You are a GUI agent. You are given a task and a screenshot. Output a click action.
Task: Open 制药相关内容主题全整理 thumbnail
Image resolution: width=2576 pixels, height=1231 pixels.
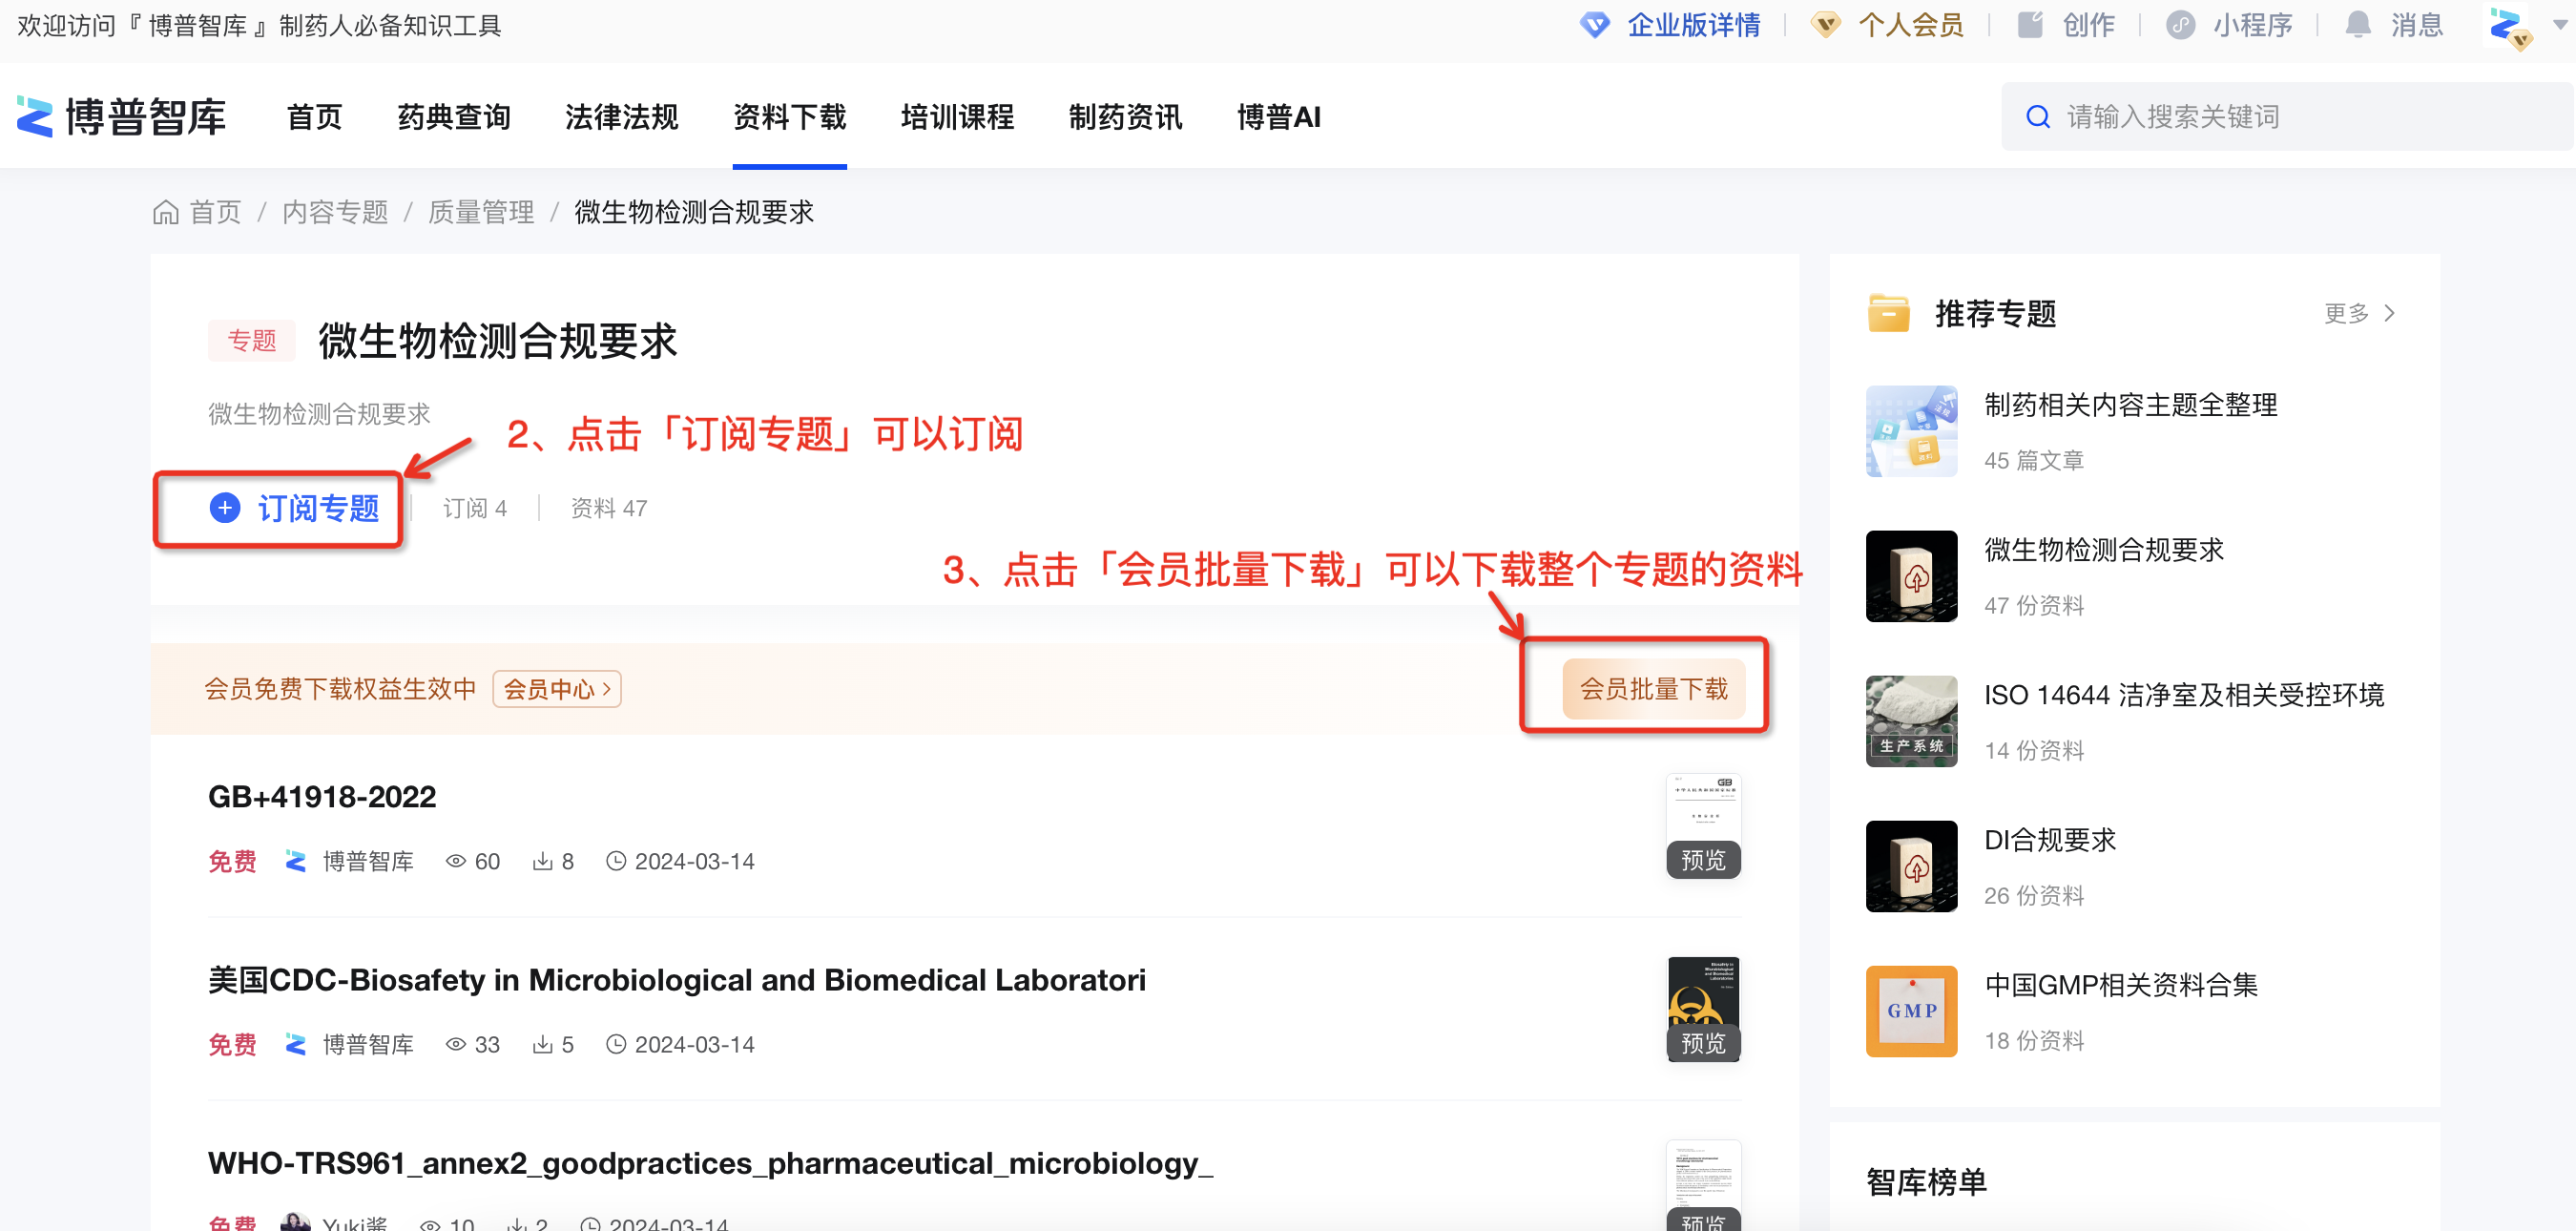[1912, 431]
